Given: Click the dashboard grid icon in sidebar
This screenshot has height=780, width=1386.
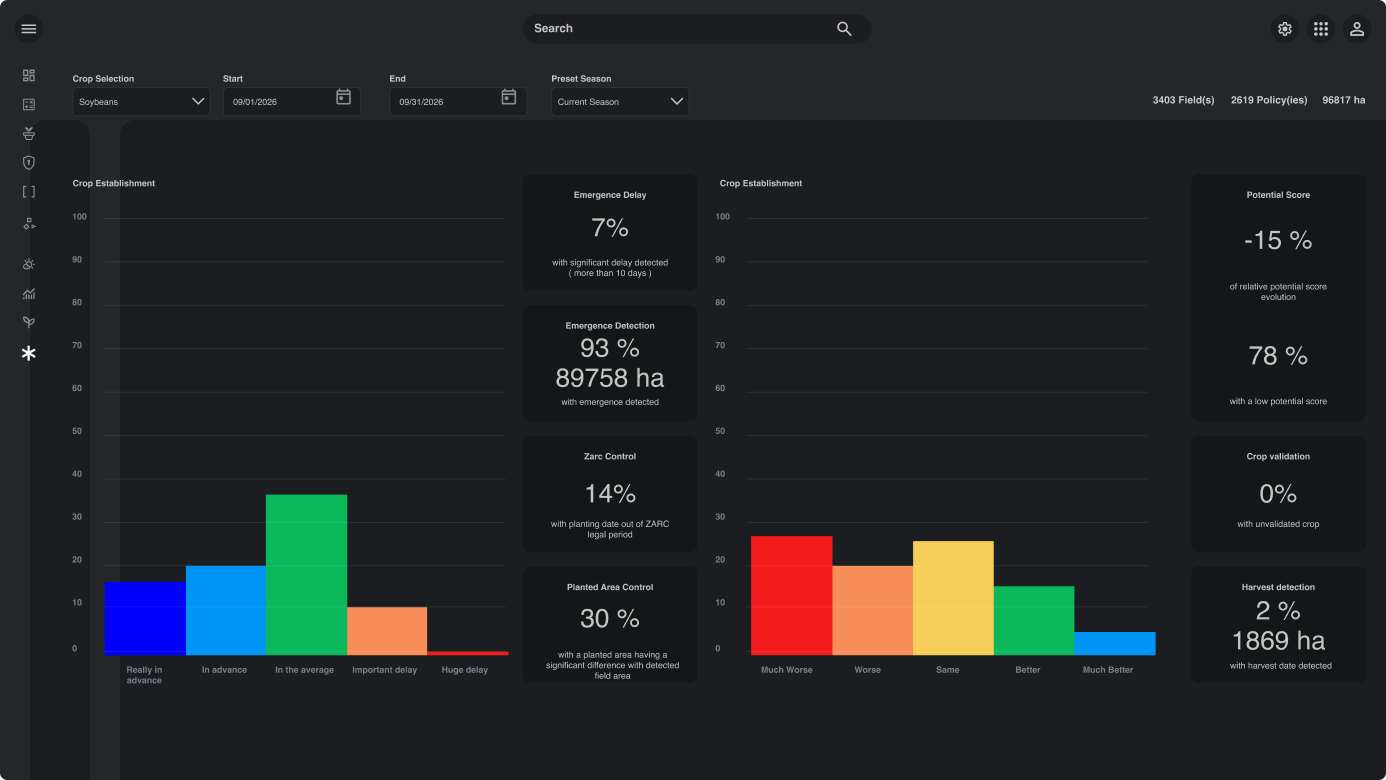Looking at the screenshot, I should tap(29, 75).
